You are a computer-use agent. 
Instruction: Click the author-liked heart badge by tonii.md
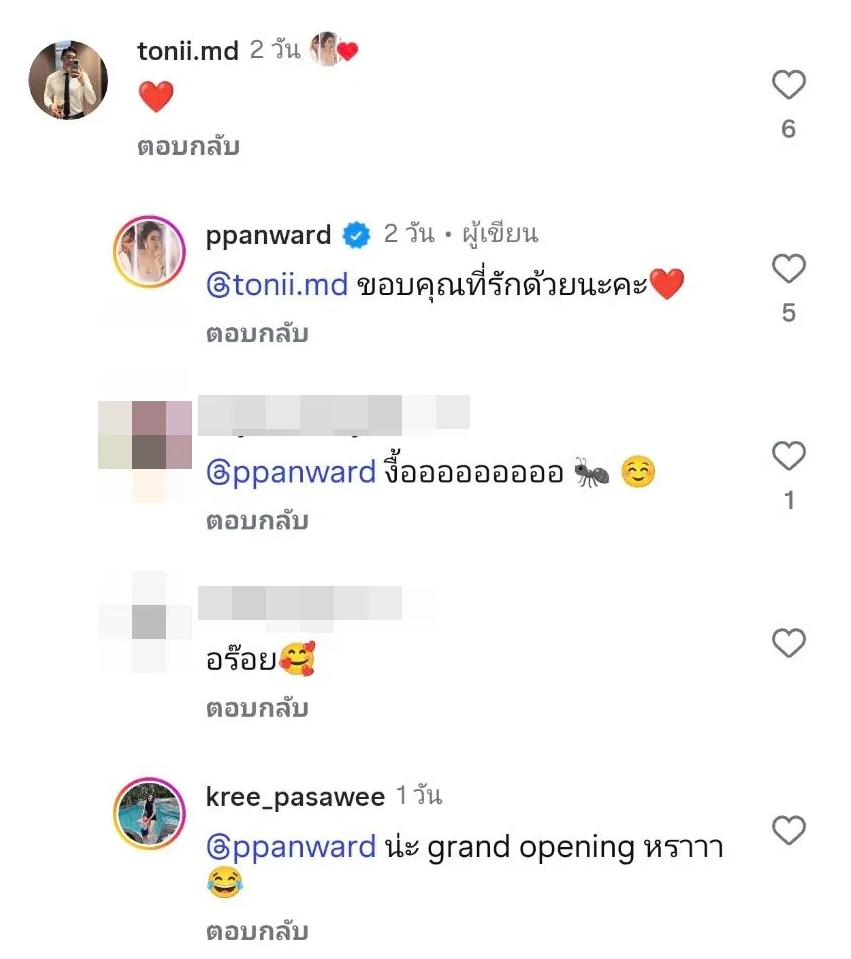[333, 49]
